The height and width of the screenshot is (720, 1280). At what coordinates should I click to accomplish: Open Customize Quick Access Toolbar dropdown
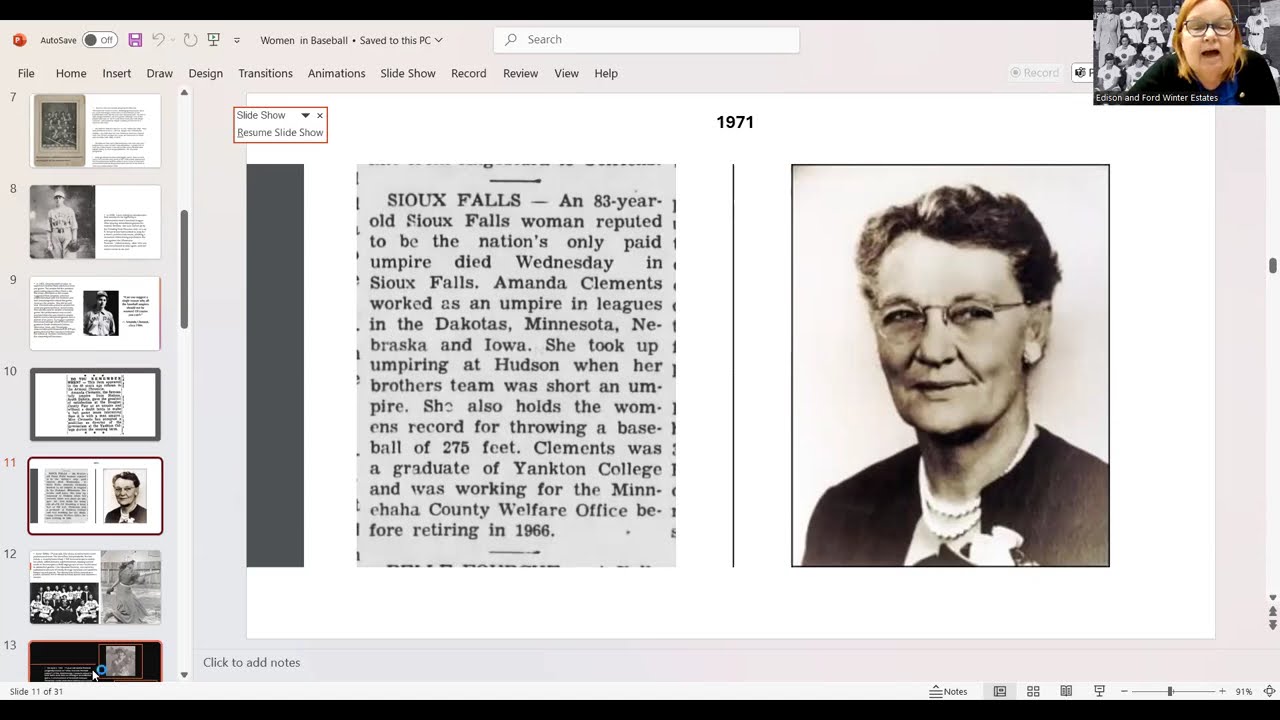click(x=237, y=40)
